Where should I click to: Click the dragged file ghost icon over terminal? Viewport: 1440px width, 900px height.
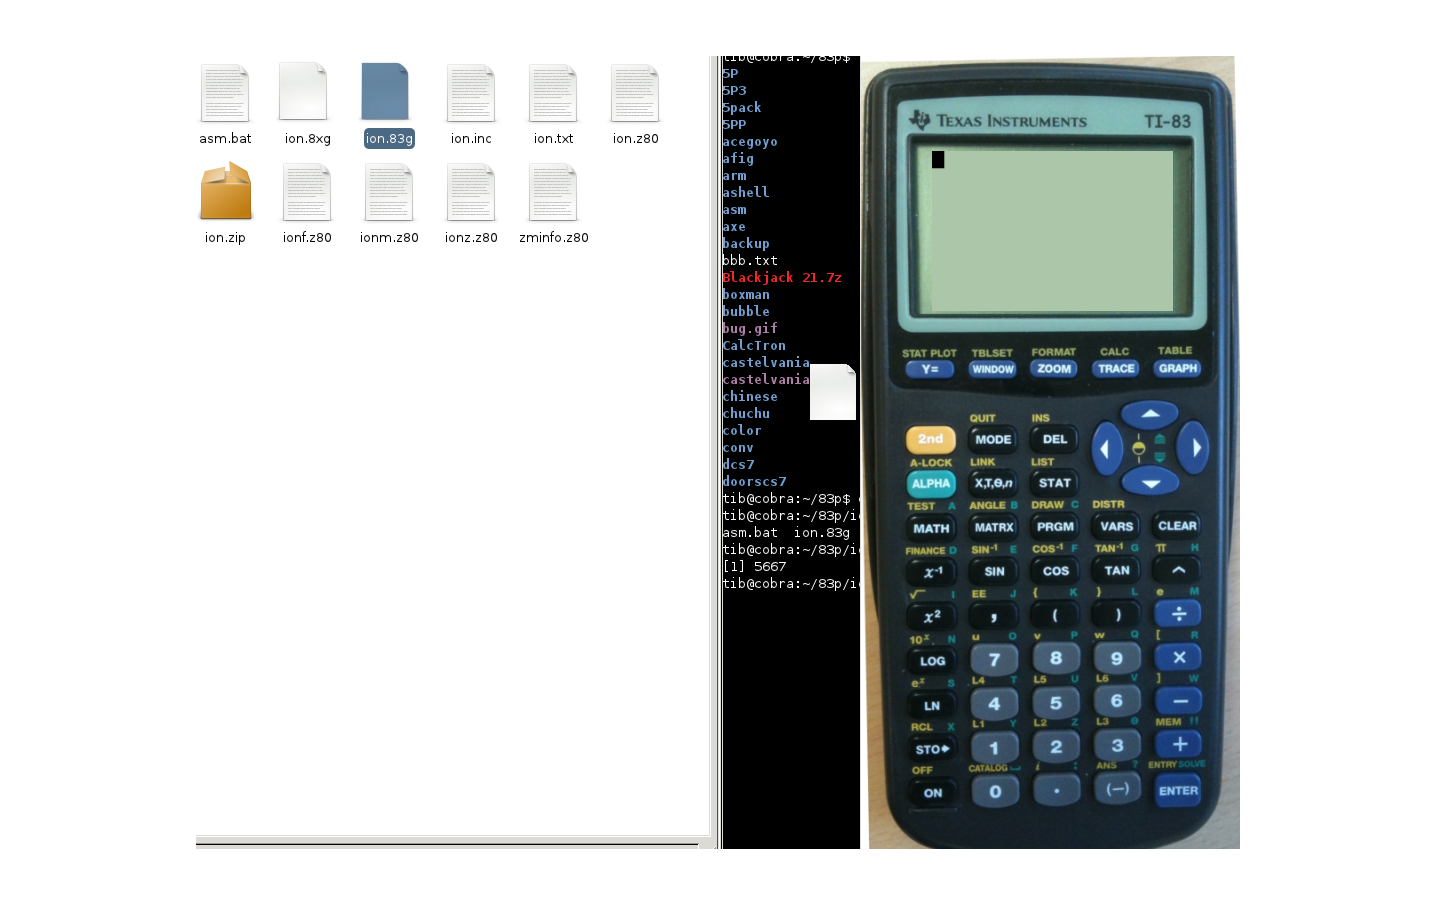(833, 392)
